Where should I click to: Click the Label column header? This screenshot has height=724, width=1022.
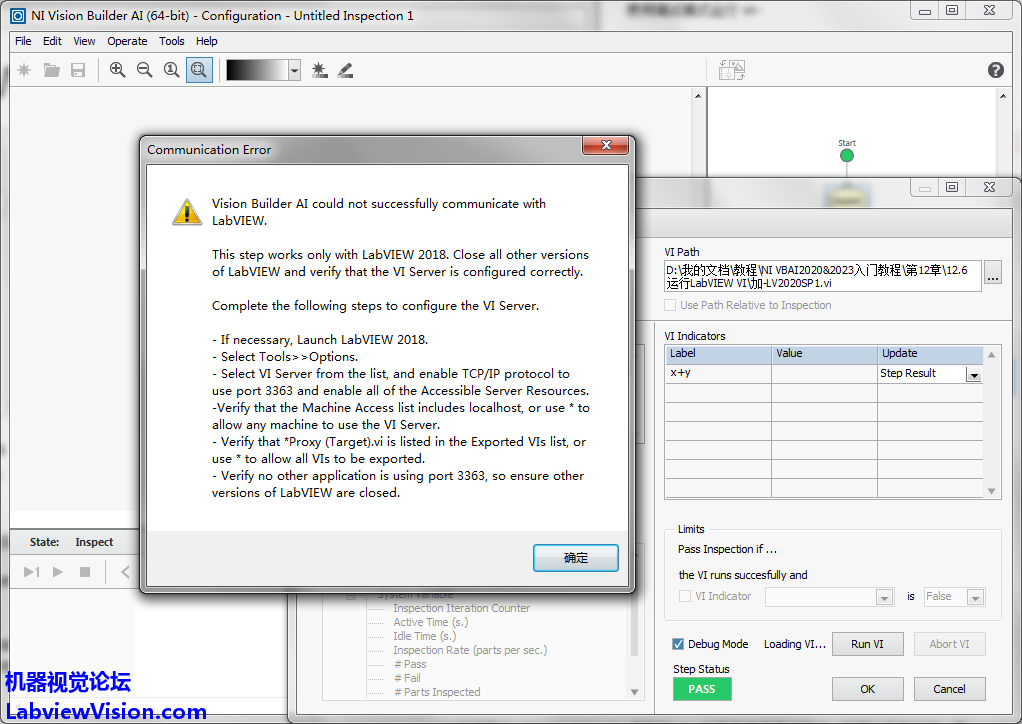[718, 354]
